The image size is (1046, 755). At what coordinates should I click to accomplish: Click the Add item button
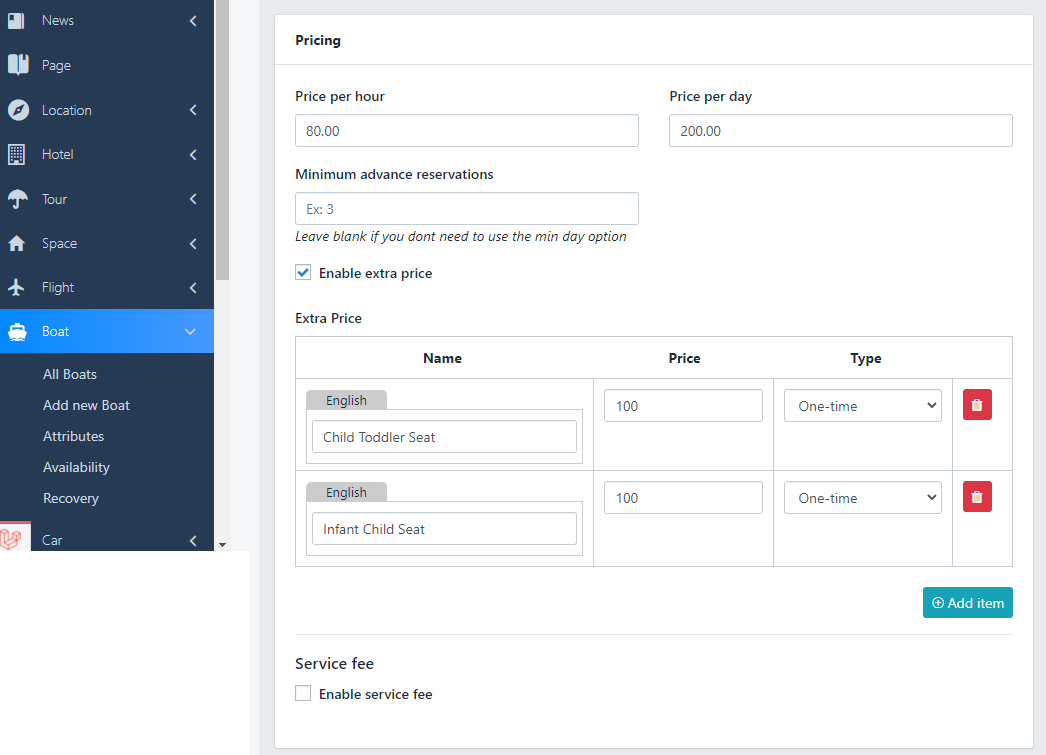pyautogui.click(x=967, y=603)
